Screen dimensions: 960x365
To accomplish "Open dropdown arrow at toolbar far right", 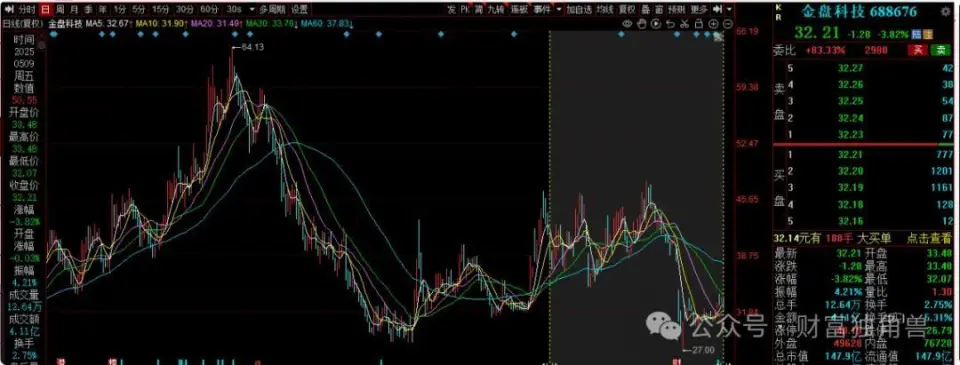I will click(x=729, y=9).
